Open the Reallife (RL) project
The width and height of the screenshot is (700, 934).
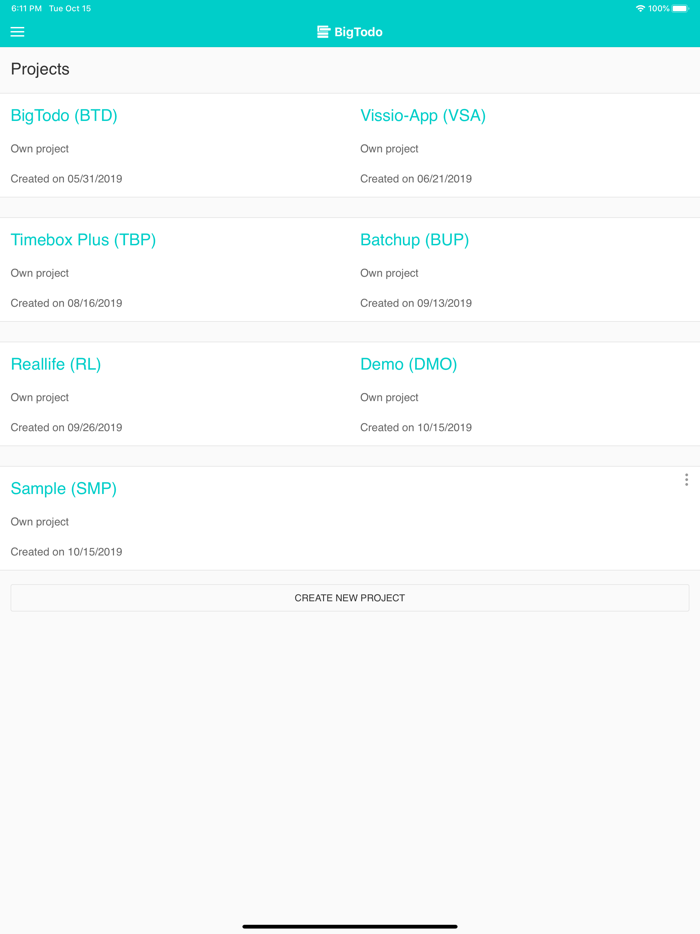pyautogui.click(x=56, y=364)
